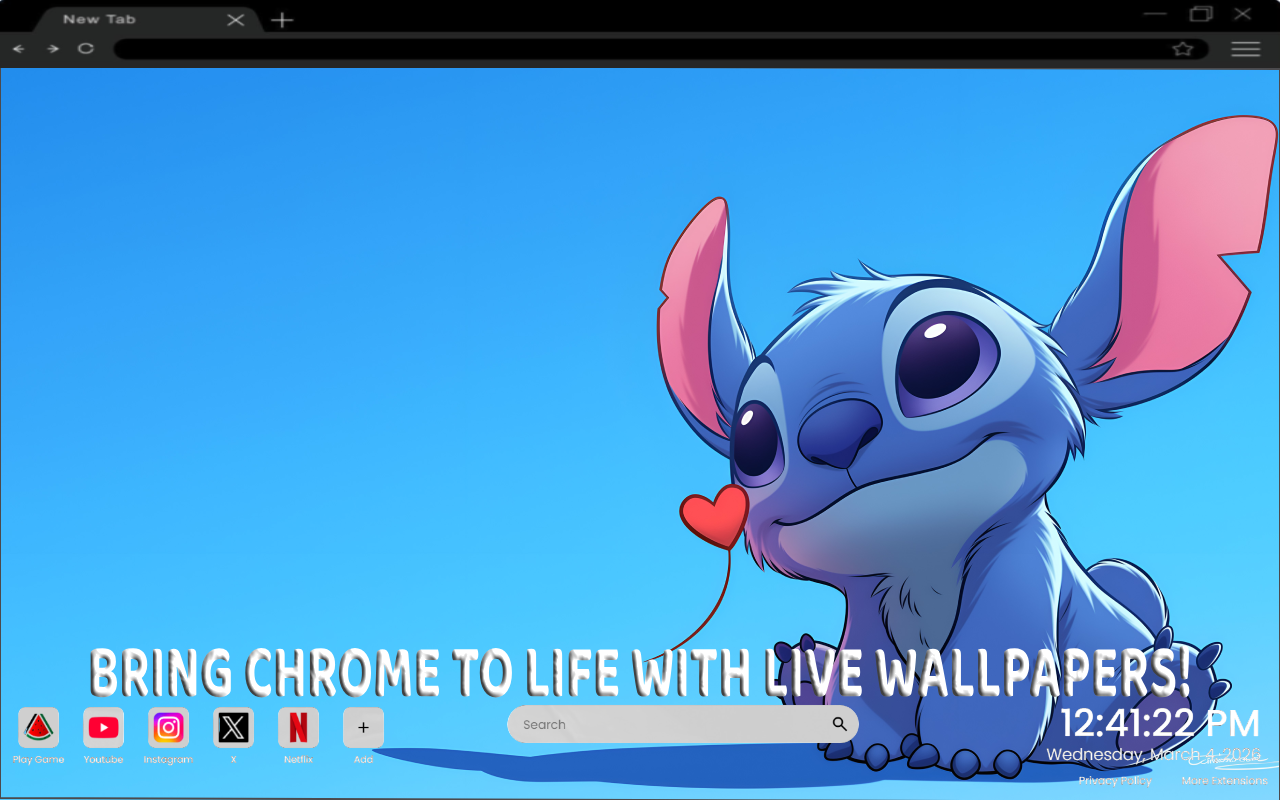1280x800 pixels.
Task: Close the browser window
Action: pos(1242,14)
